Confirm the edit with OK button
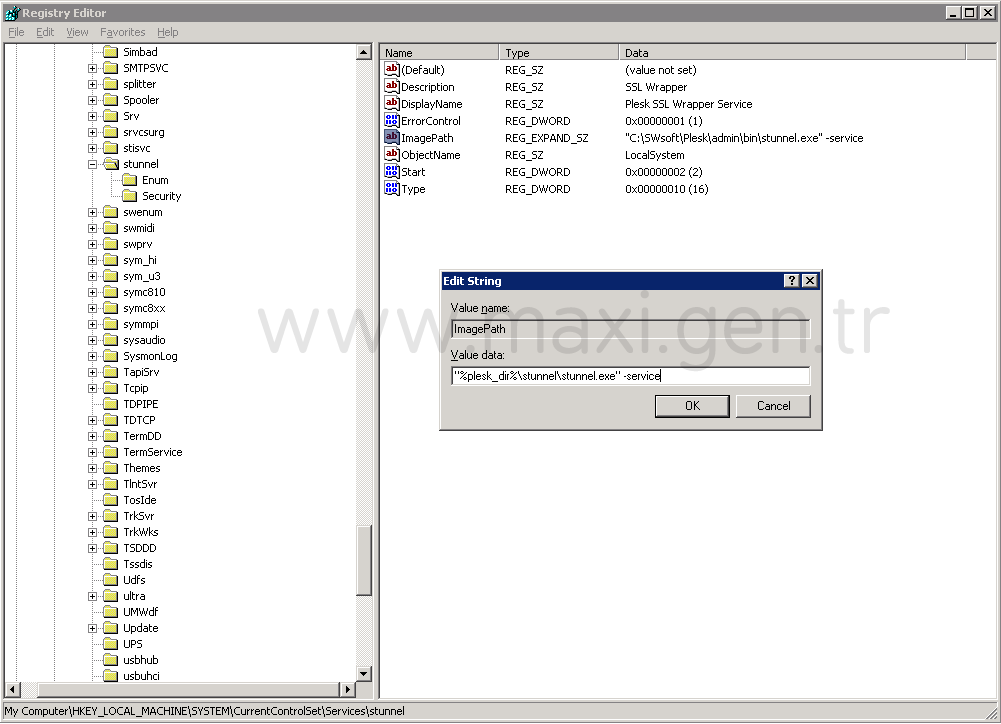Viewport: 1001px width, 724px height. 692,406
